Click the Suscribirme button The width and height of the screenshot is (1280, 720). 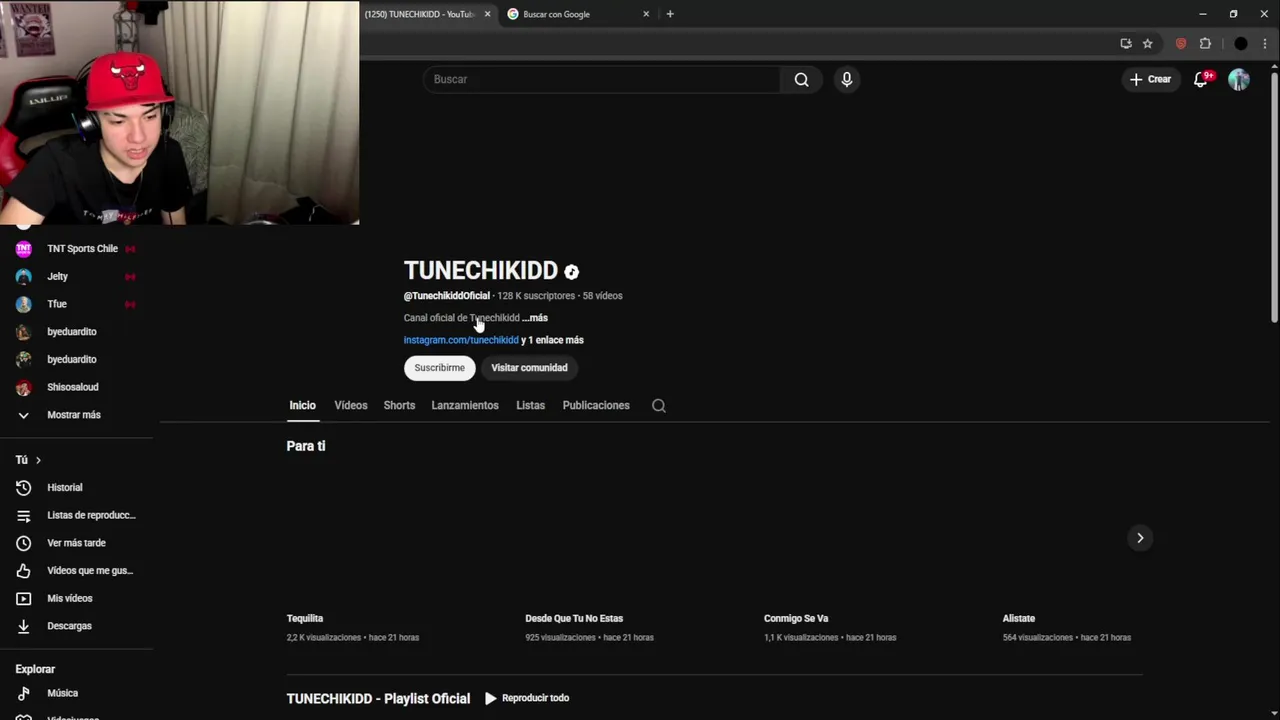(x=440, y=368)
